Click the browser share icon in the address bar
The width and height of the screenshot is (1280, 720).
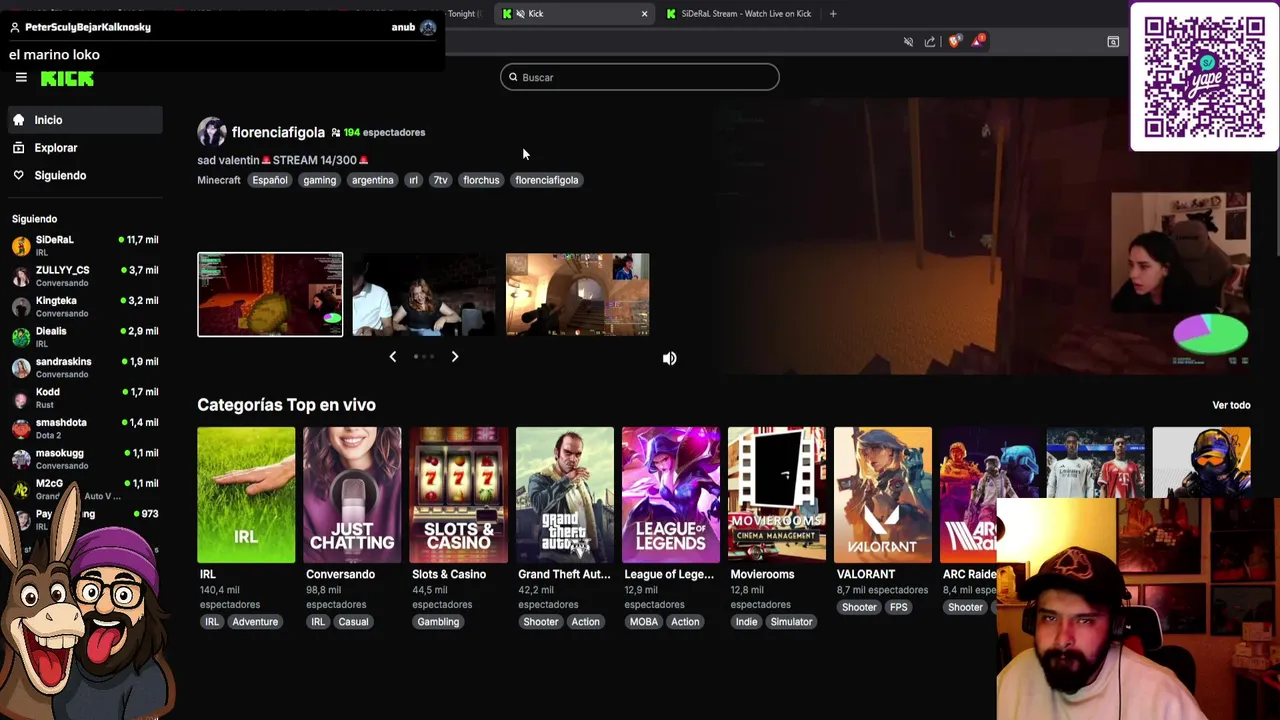(930, 41)
